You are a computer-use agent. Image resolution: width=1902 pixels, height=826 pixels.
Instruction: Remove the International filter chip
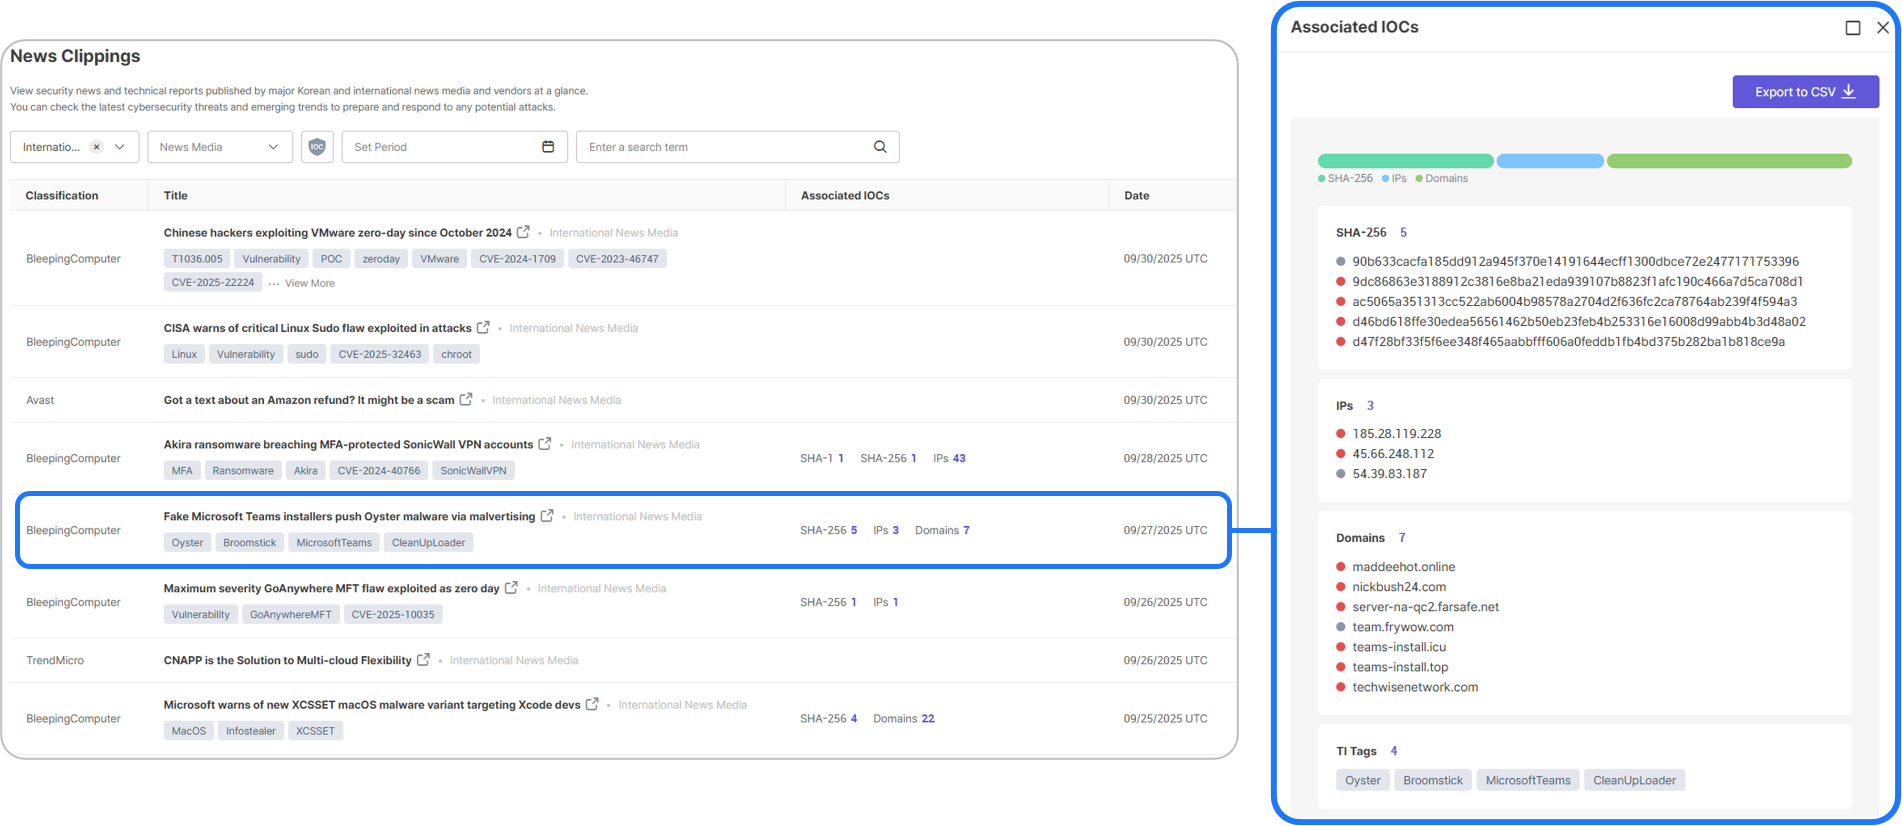click(97, 147)
